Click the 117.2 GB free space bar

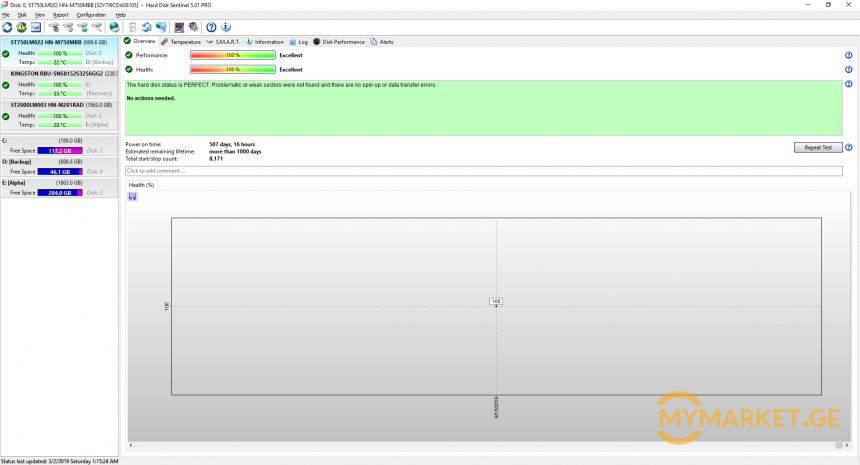point(60,151)
